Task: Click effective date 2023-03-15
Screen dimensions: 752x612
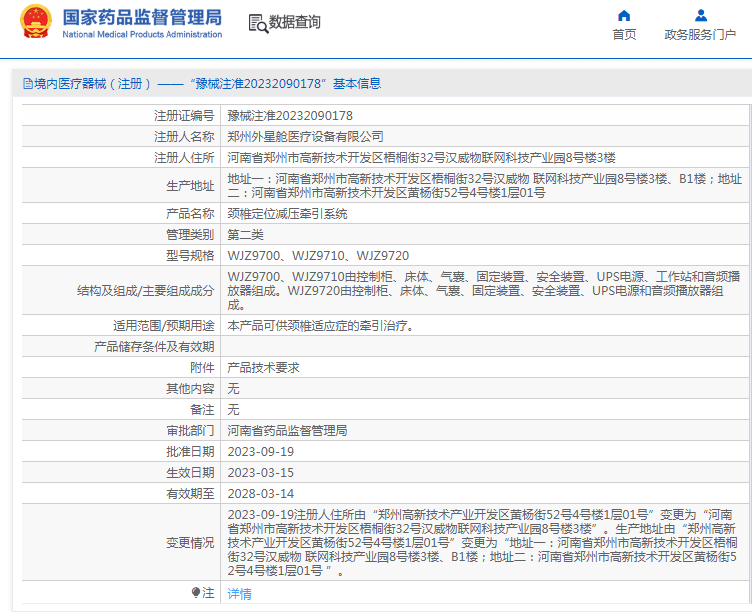Action: (x=260, y=473)
